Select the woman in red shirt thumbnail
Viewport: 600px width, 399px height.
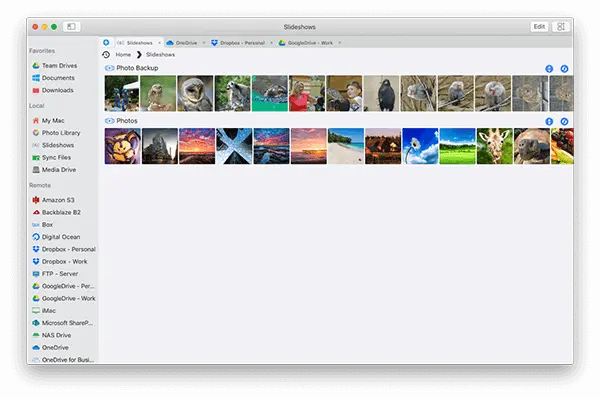(x=307, y=93)
